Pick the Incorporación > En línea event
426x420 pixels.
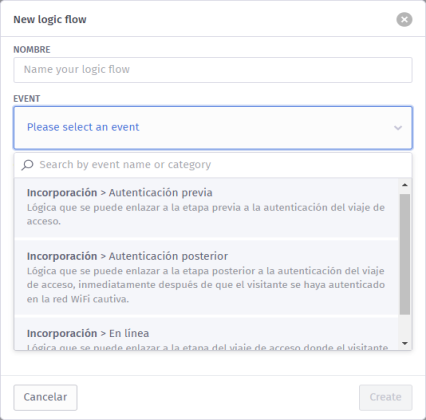coord(206,333)
